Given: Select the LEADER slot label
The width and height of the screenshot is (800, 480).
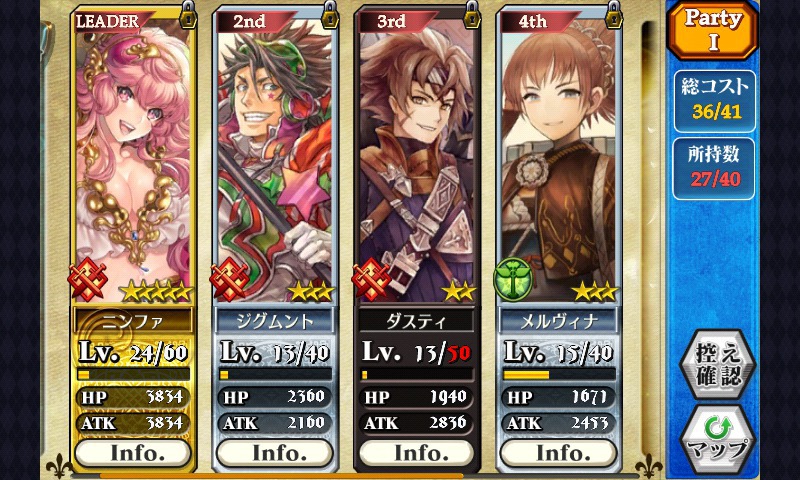Looking at the screenshot, I should tap(109, 21).
